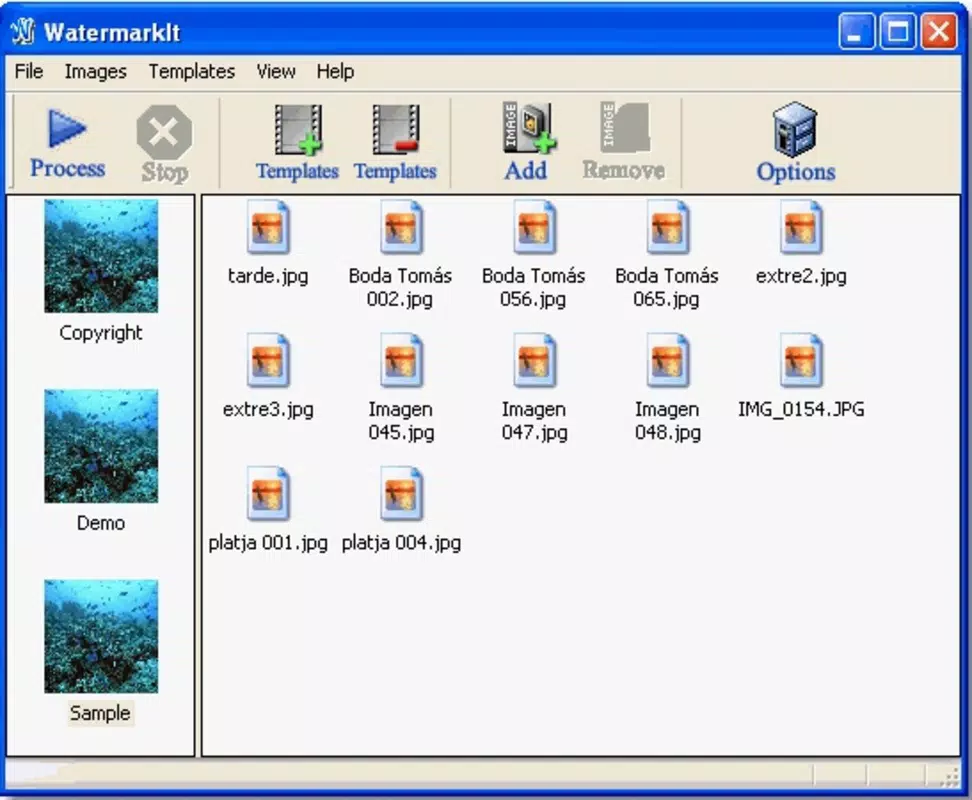Click the Imagen 047.jpg file name
The width and height of the screenshot is (972, 800).
point(534,421)
